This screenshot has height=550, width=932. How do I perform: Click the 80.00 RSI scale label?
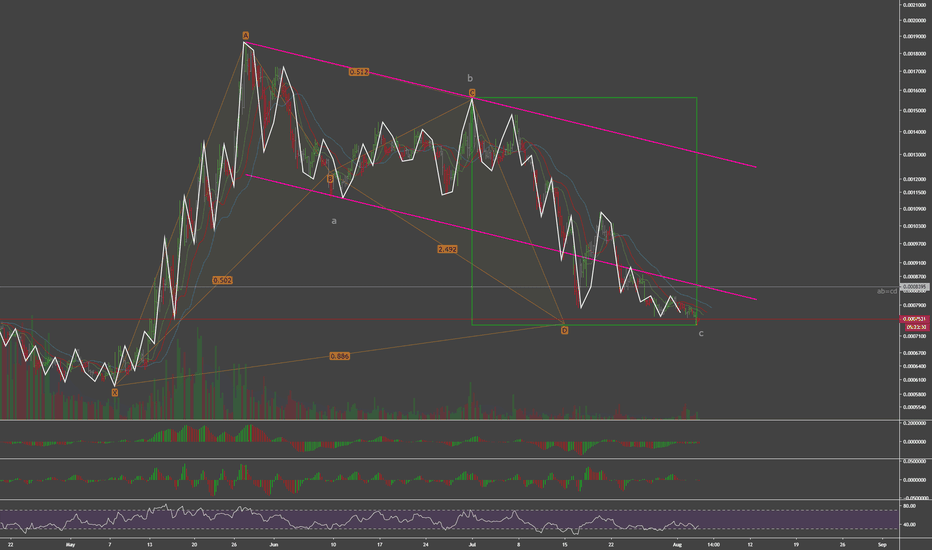click(x=909, y=506)
